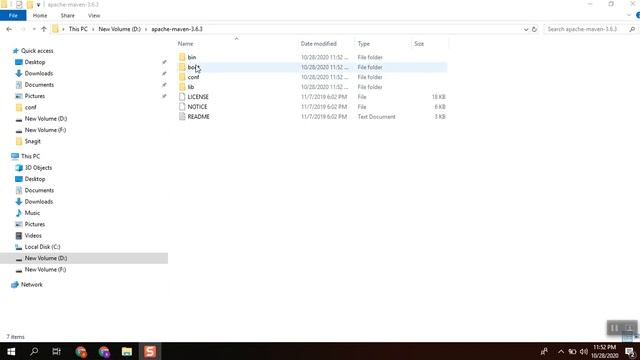Open Desktop under This PC
Screen dimensions: 640x360
tap(35, 179)
